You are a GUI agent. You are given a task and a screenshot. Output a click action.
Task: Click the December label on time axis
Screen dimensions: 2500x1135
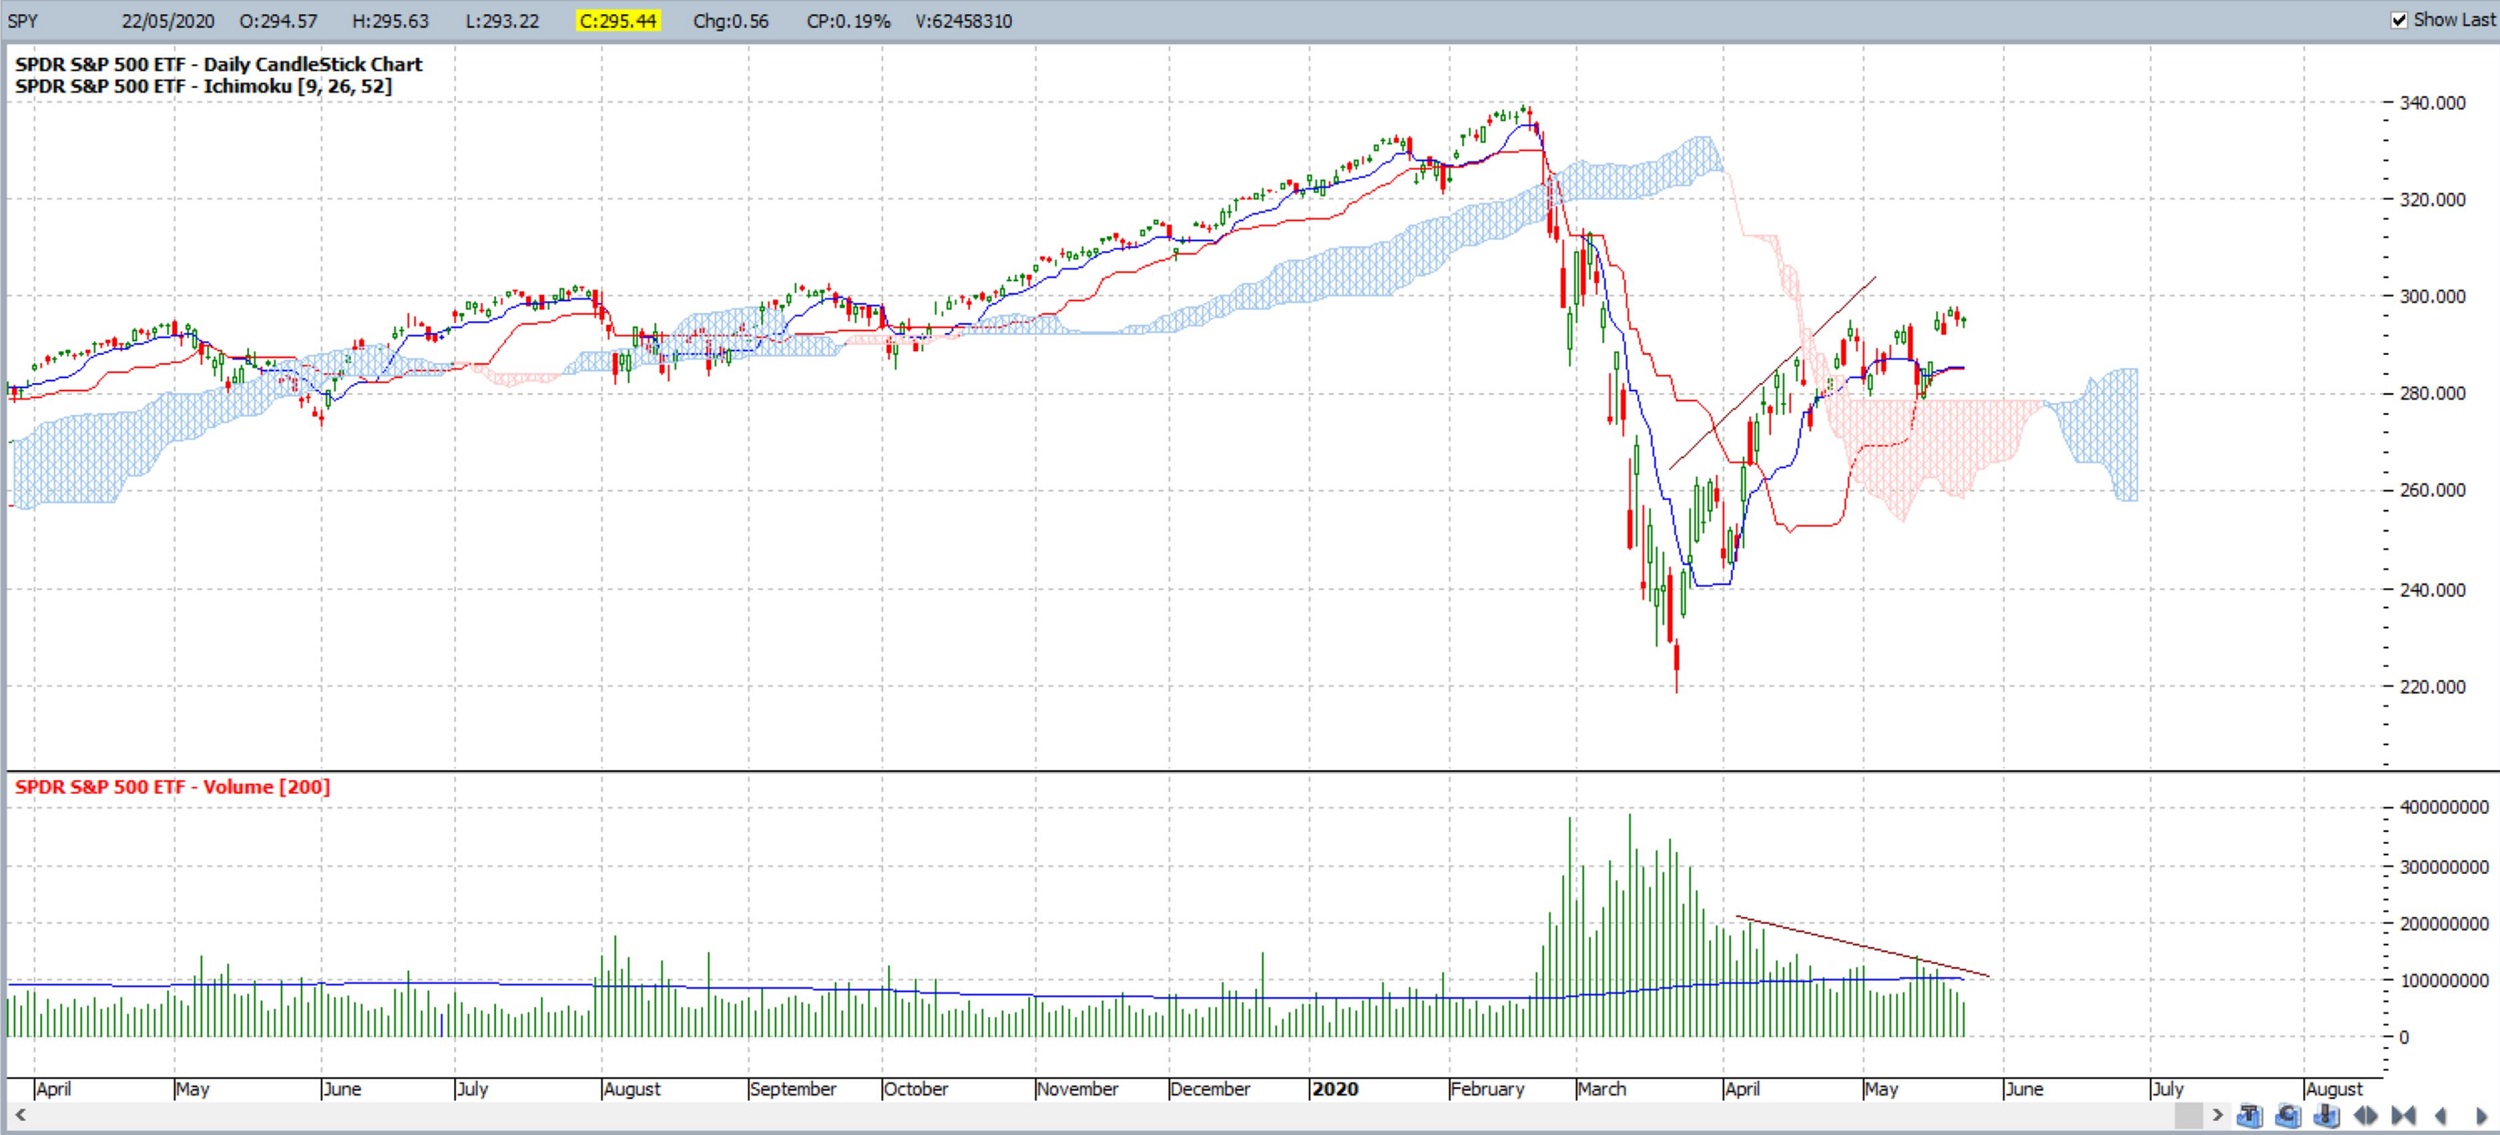pos(1210,1089)
